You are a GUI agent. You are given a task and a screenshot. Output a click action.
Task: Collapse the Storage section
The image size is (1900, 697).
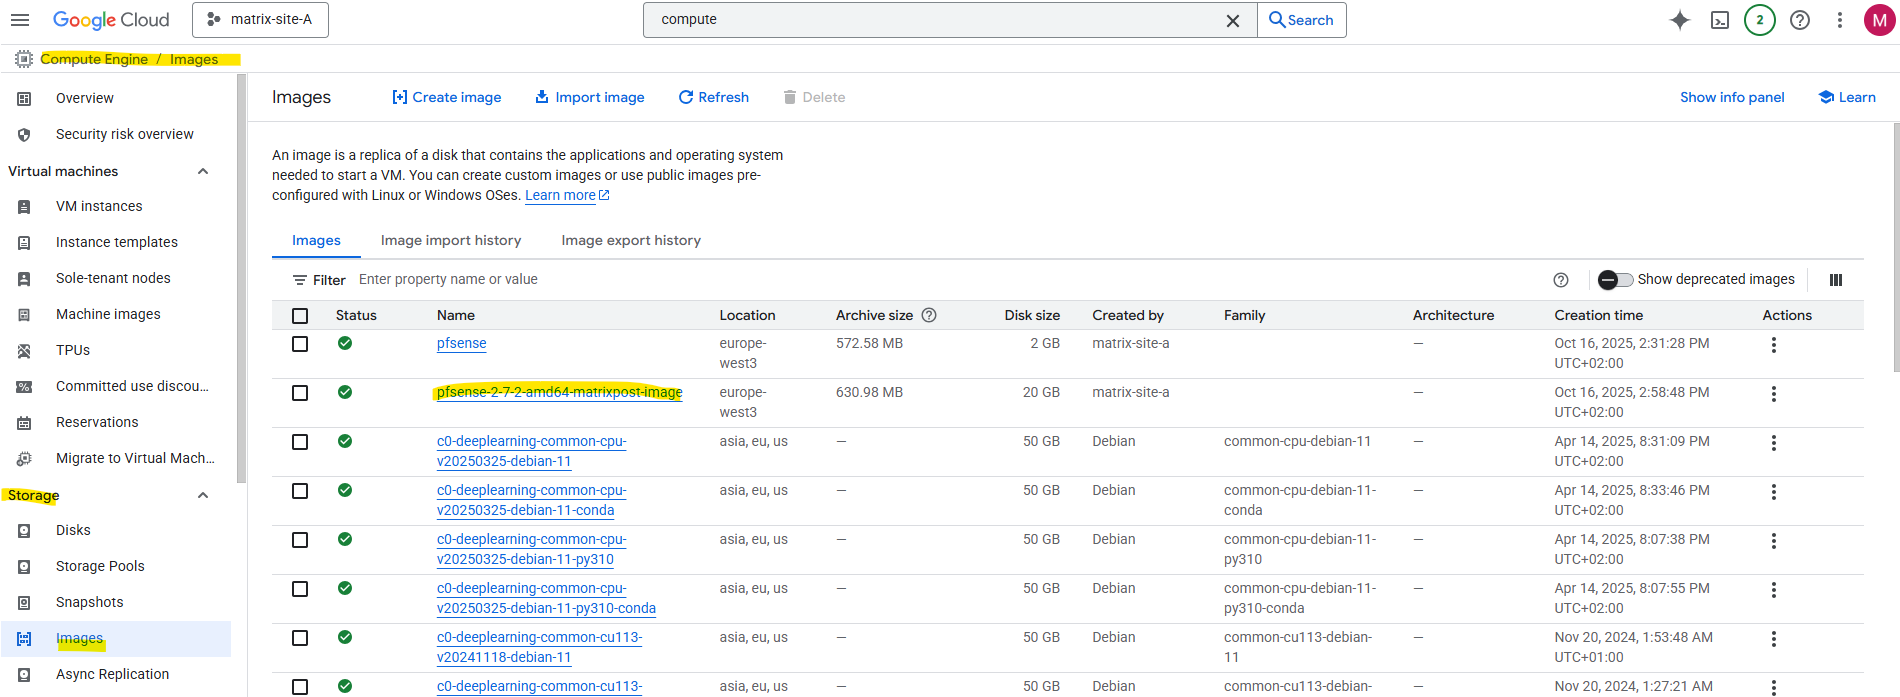point(203,495)
